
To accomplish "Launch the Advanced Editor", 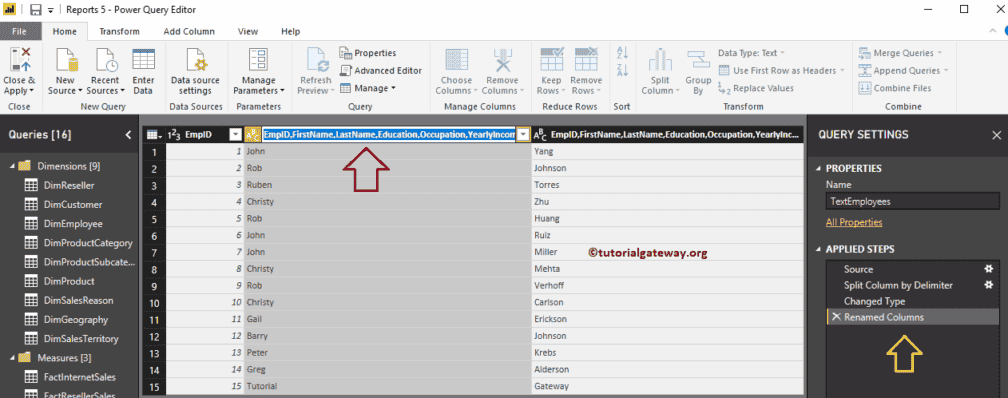I will click(x=381, y=71).
